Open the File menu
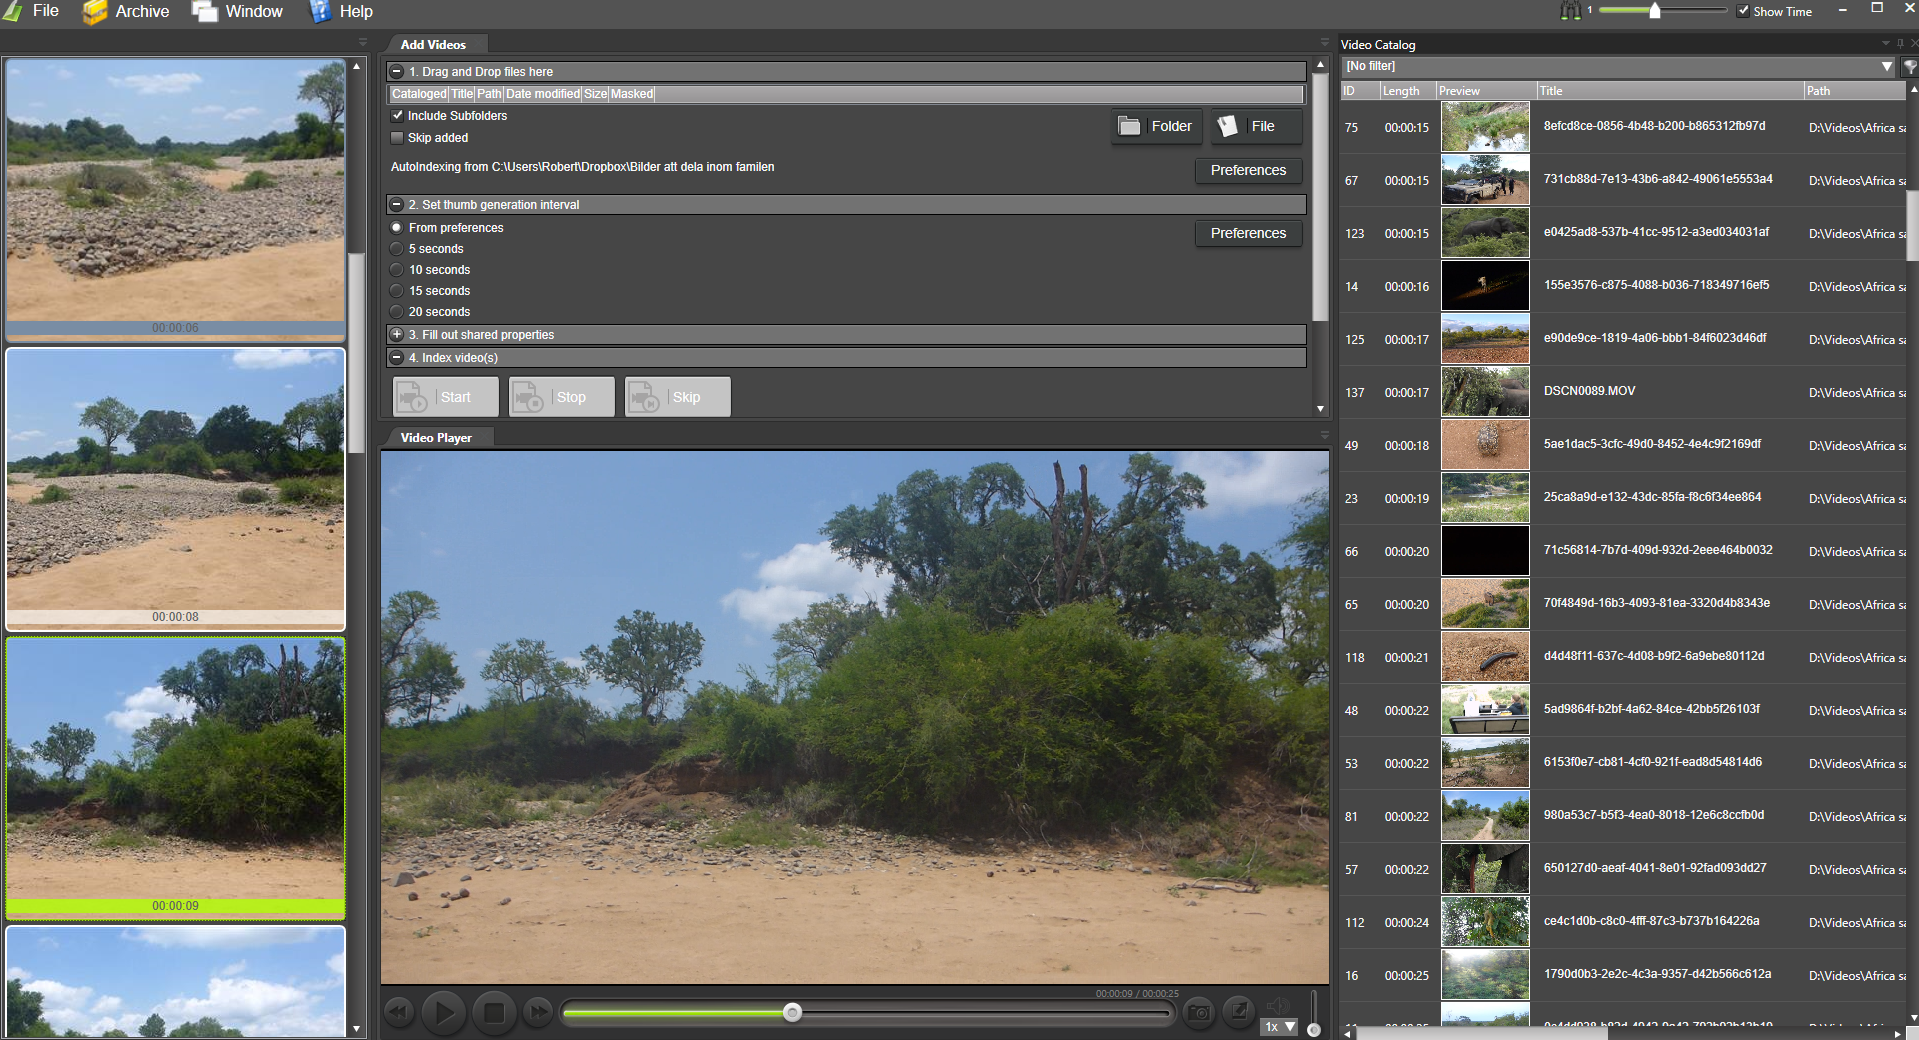The width and height of the screenshot is (1919, 1040). tap(32, 11)
